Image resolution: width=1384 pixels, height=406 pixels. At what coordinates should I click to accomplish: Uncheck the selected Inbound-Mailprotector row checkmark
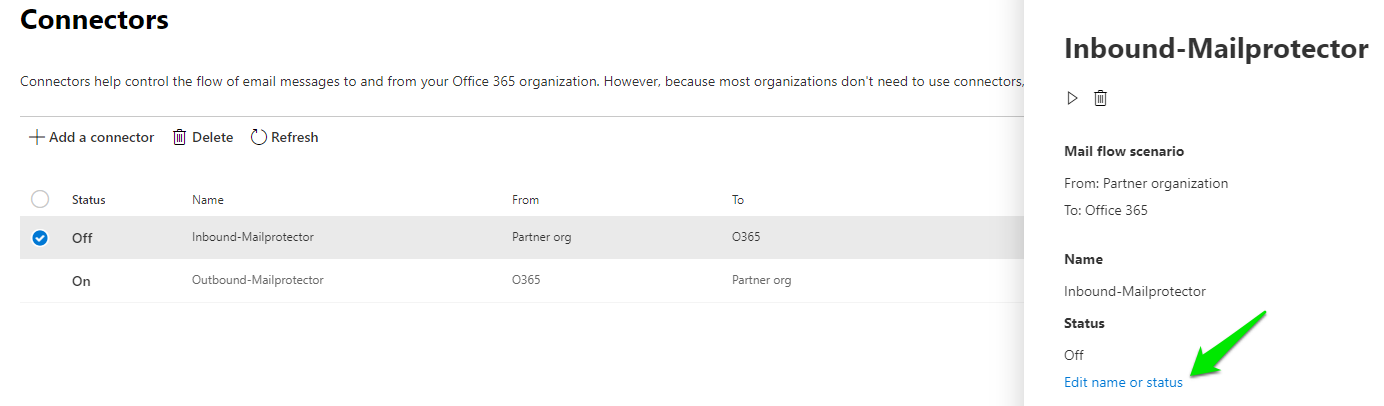40,238
